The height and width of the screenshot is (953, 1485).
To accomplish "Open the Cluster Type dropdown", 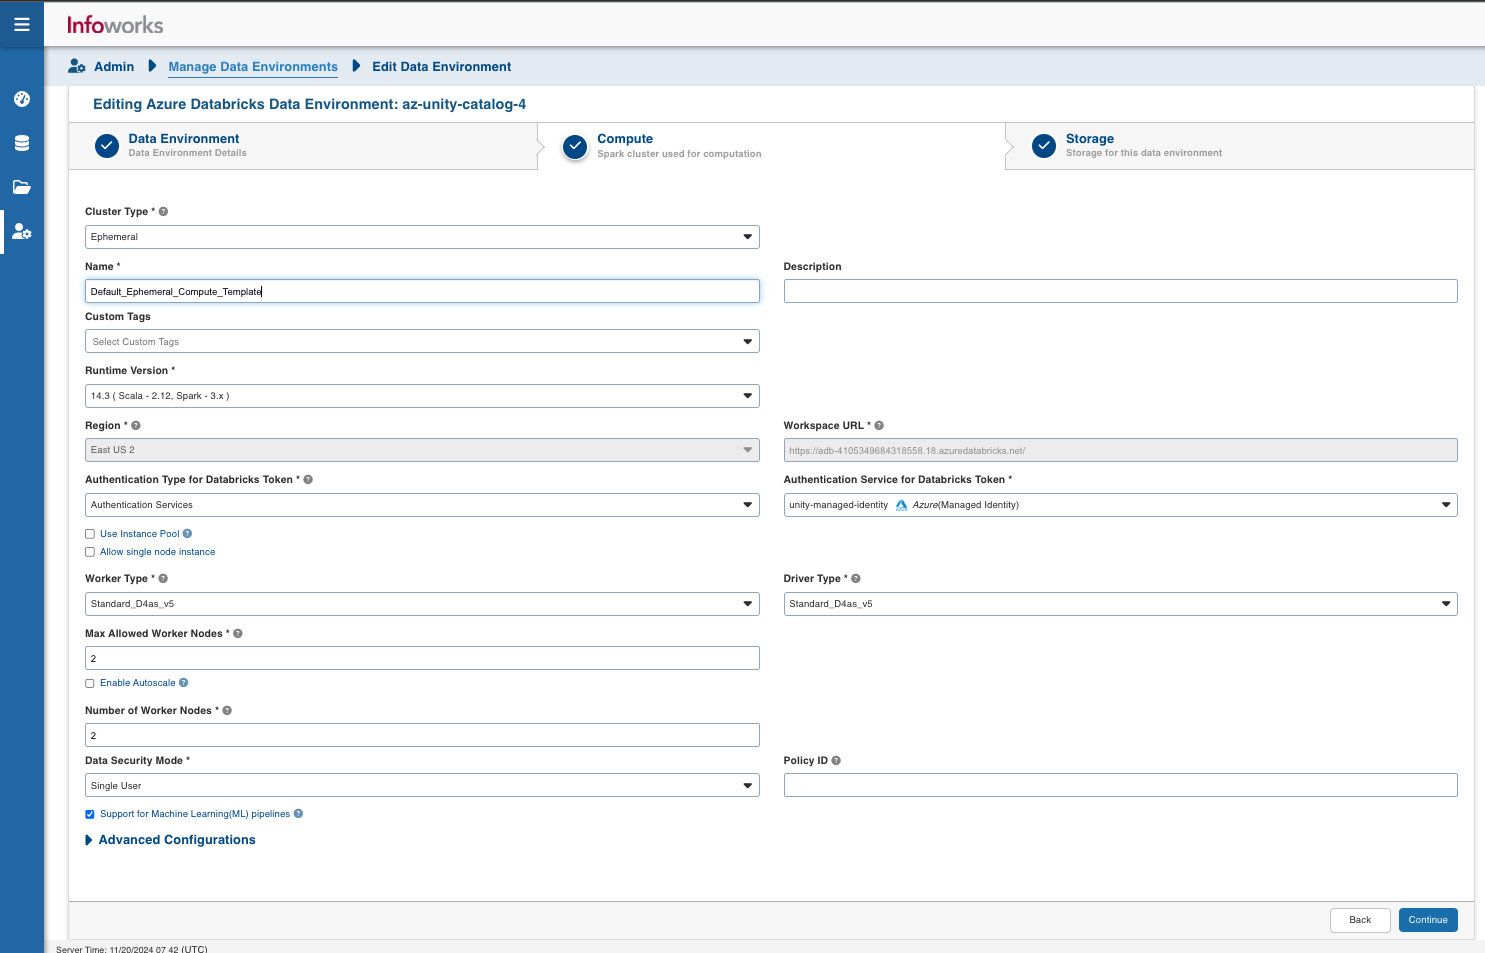I will click(422, 237).
